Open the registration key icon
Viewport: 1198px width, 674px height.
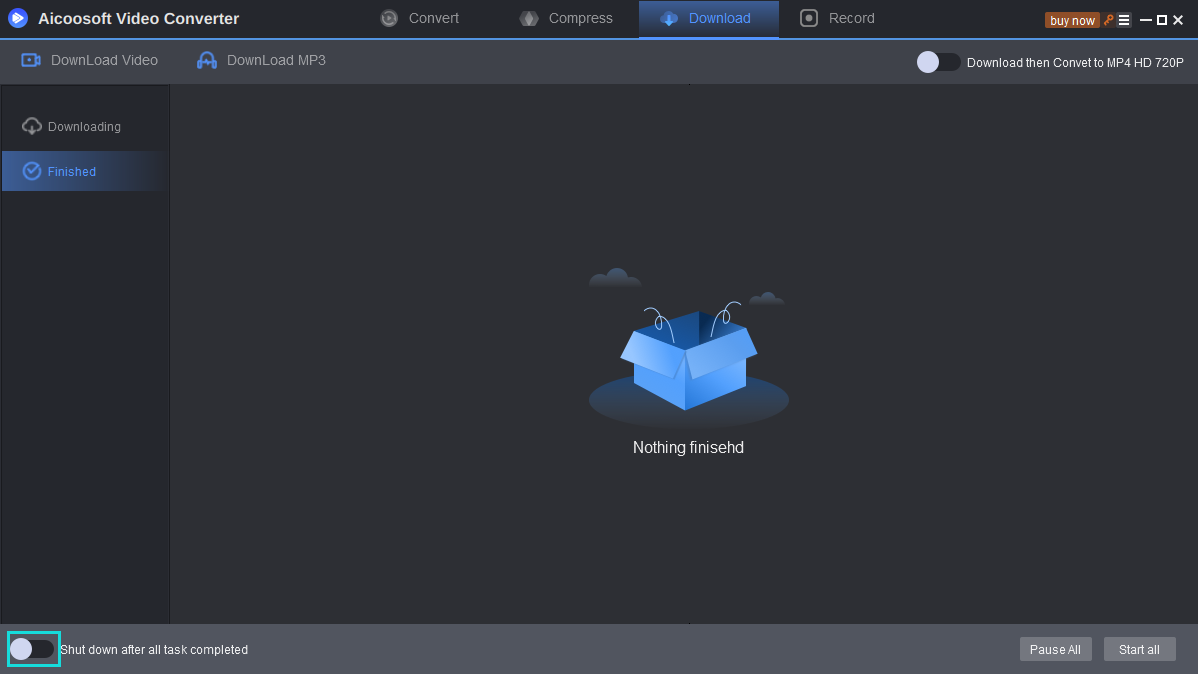point(1109,20)
